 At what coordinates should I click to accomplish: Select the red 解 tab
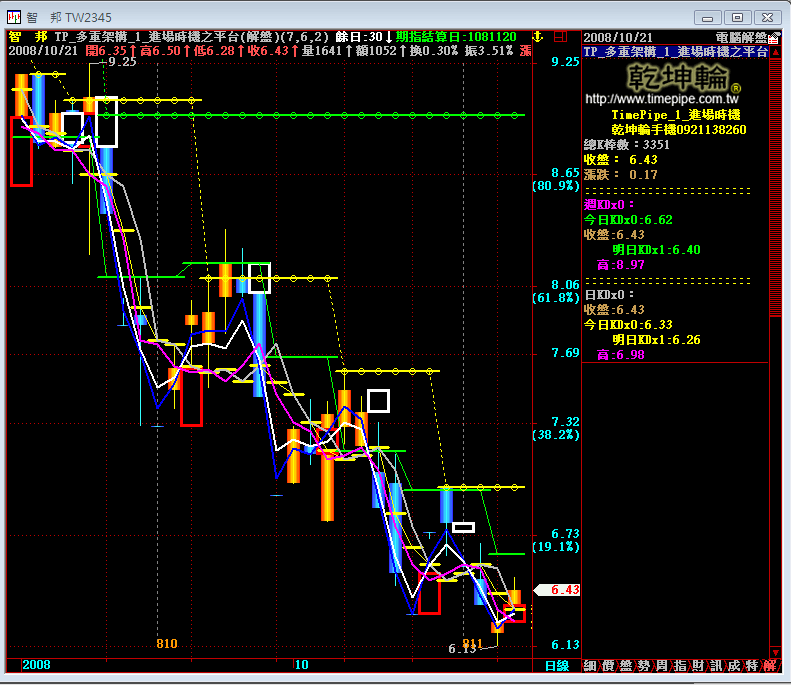770,665
